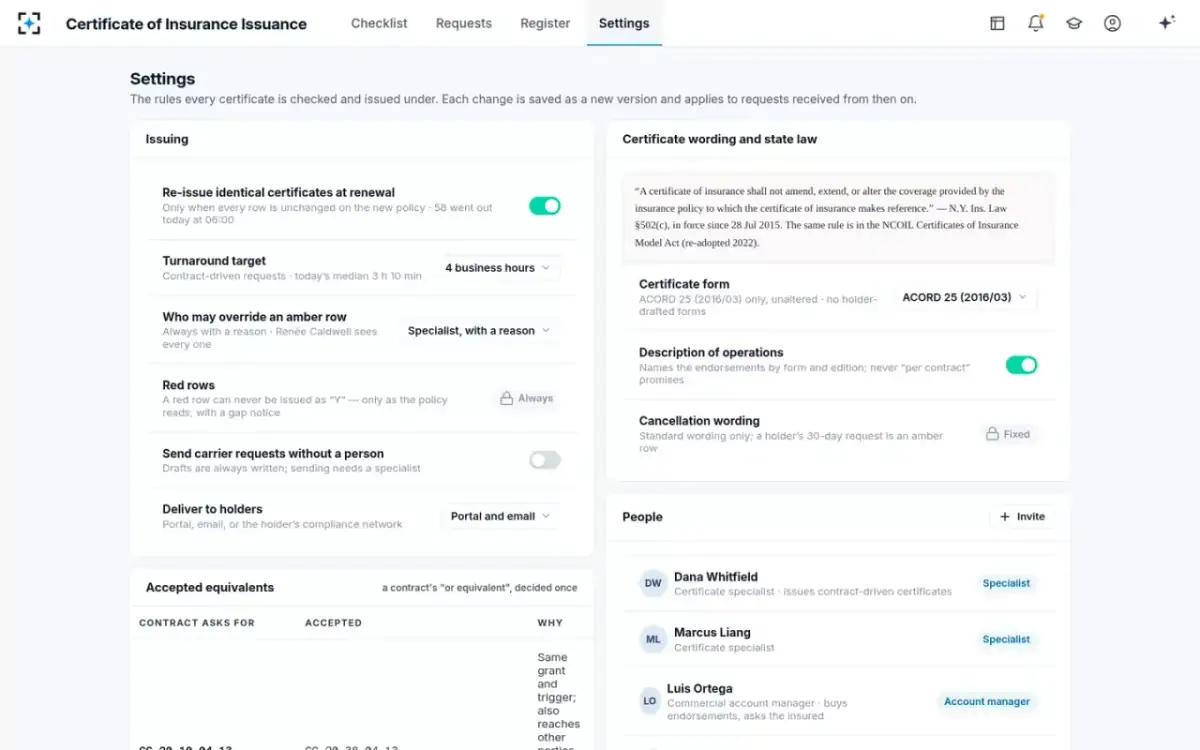Toggle Description of operations switch
This screenshot has width=1200, height=750.
1022,365
